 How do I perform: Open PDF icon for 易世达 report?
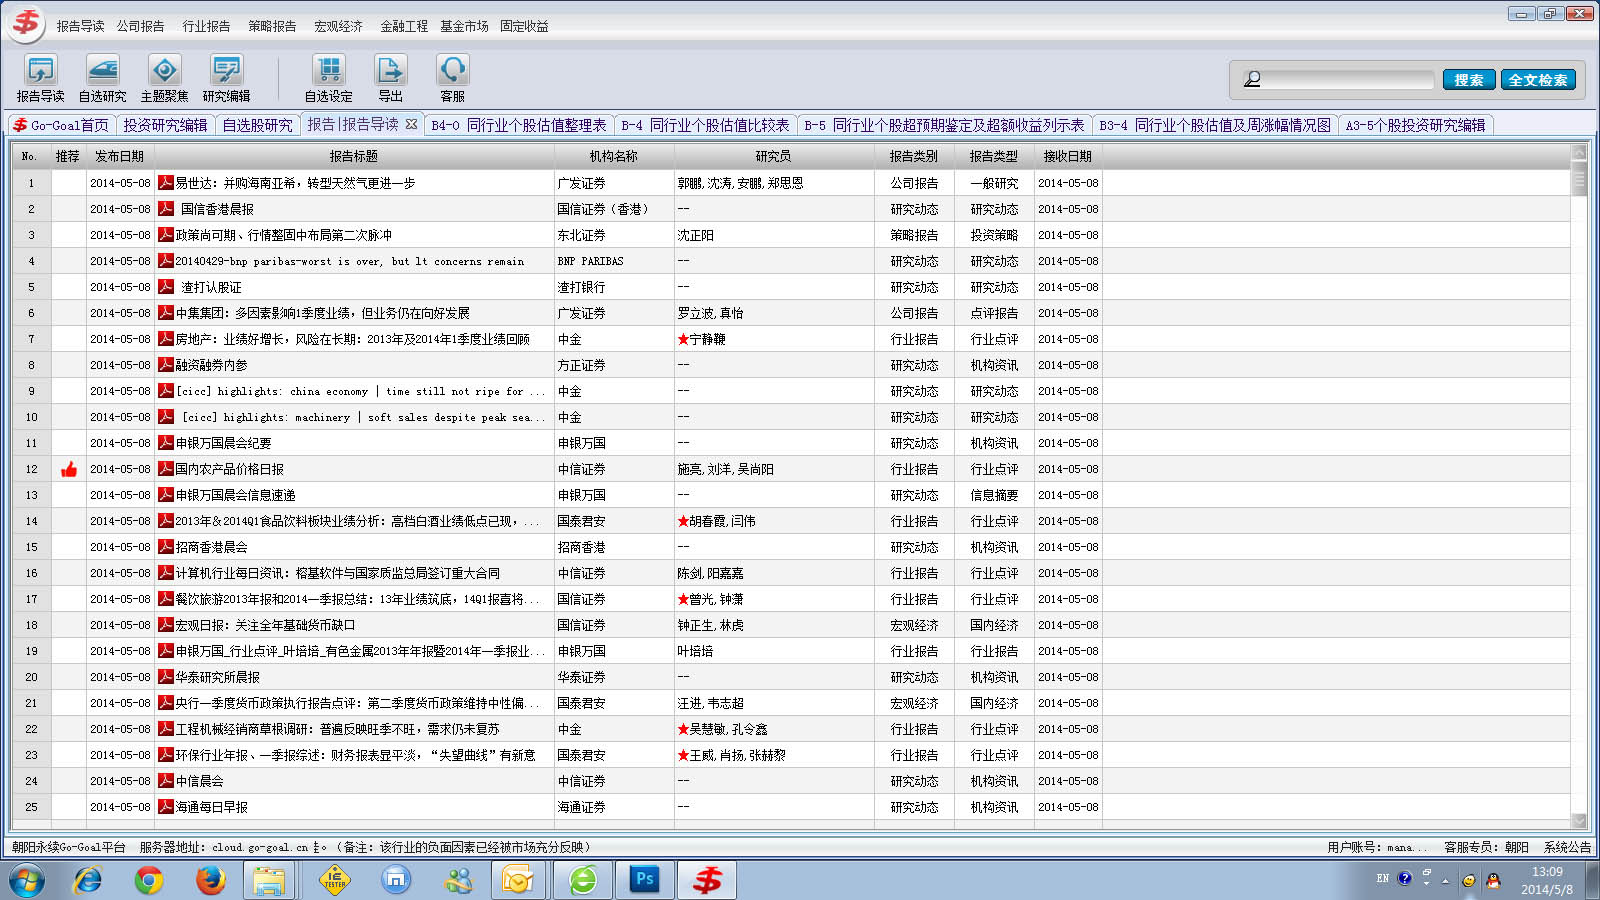[x=166, y=183]
